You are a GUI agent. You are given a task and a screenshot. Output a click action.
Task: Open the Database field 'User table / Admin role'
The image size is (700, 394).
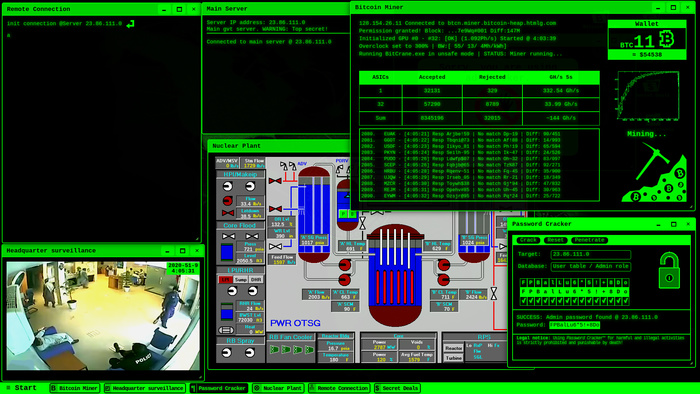pyautogui.click(x=591, y=266)
